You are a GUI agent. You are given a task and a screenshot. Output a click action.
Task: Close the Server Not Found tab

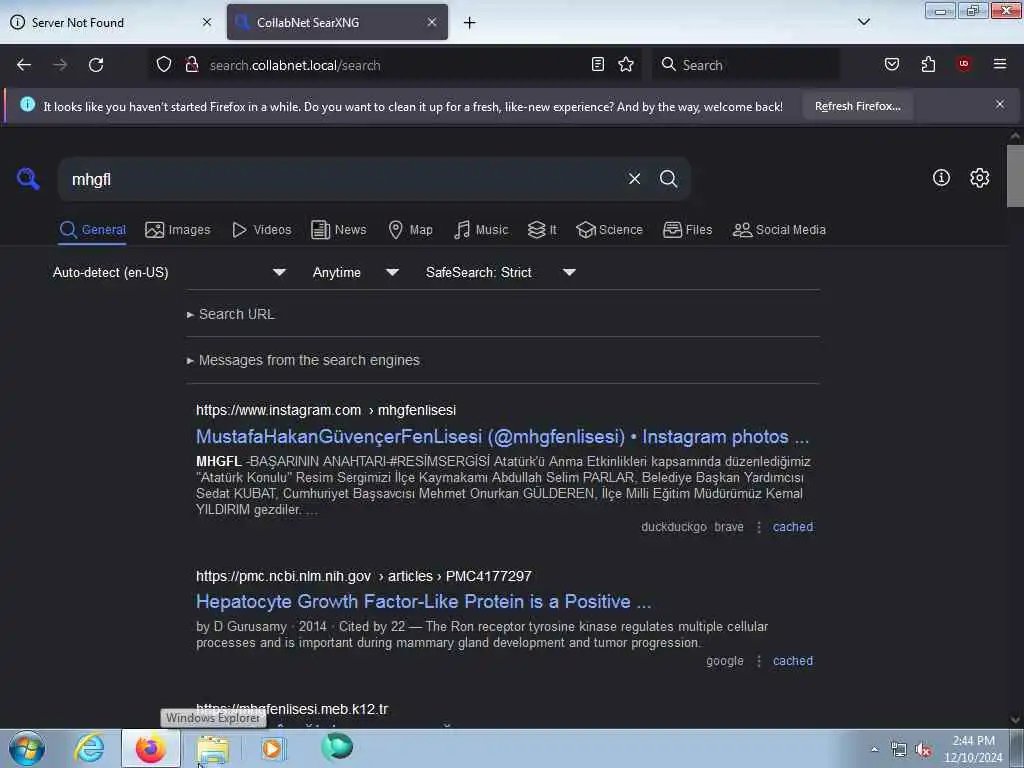point(207,22)
